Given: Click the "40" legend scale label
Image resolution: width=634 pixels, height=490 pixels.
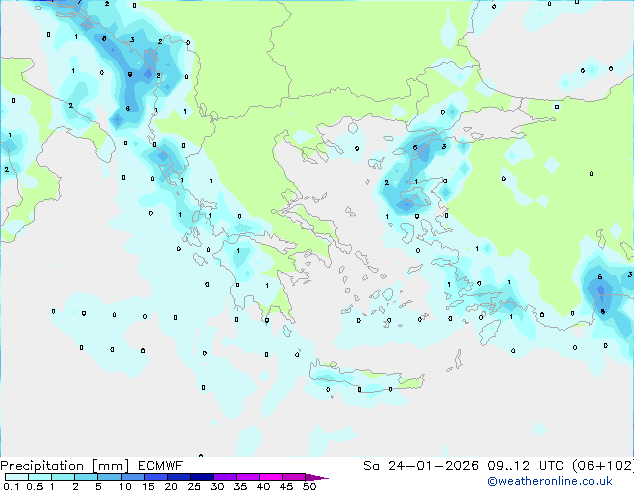Looking at the screenshot, I should point(263,486).
